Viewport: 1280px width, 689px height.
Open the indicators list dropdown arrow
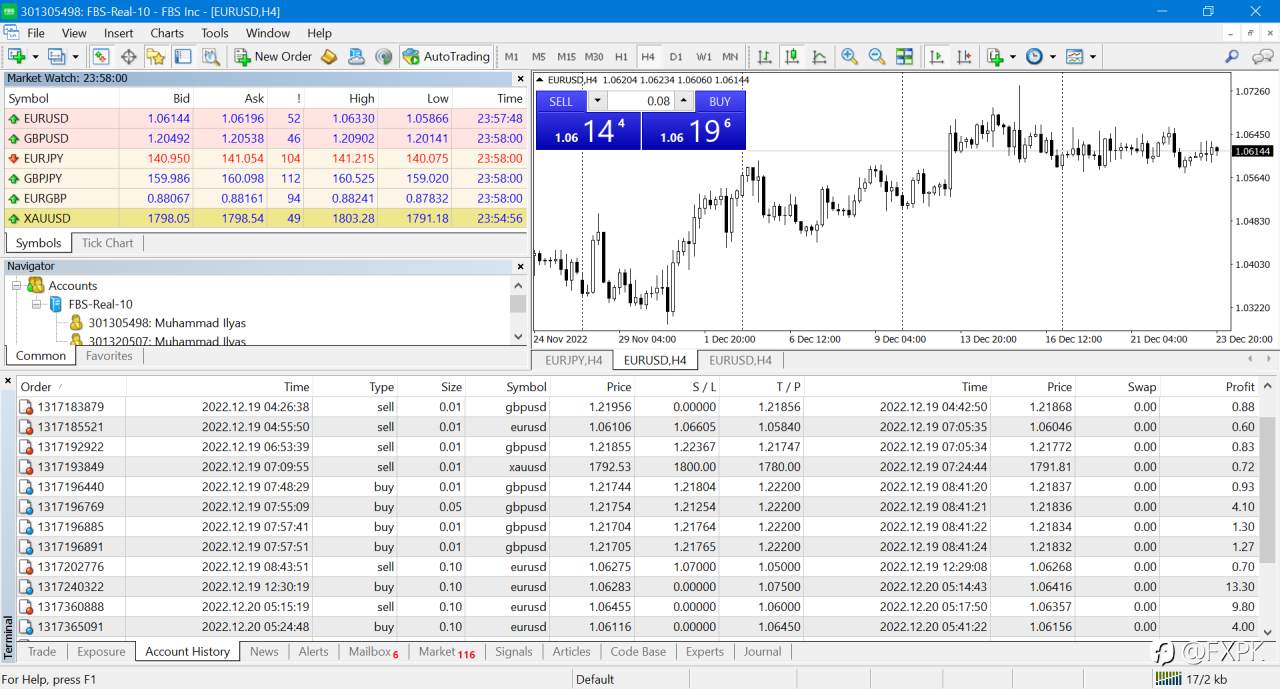click(1012, 57)
